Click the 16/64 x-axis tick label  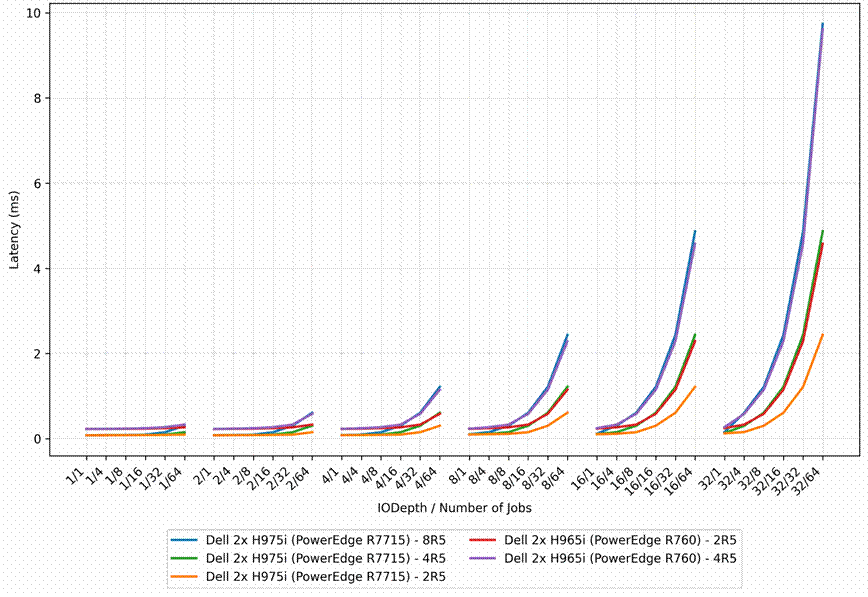point(681,481)
